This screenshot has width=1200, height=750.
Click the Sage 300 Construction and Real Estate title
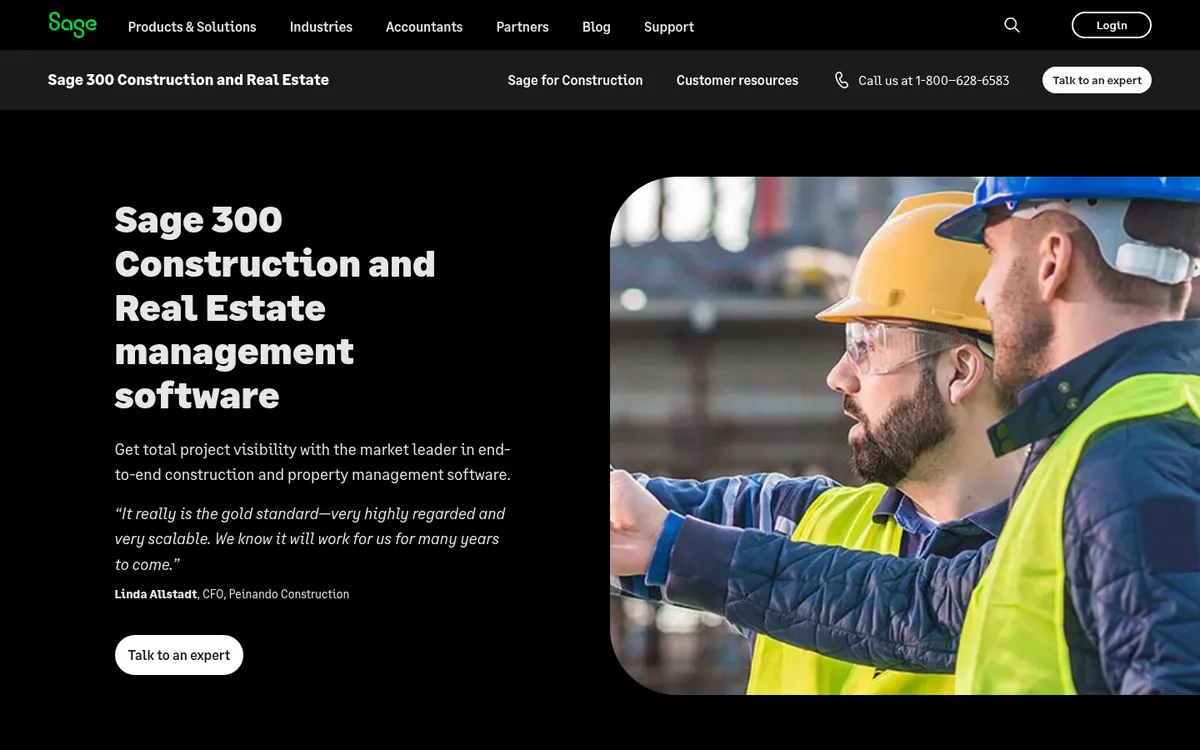click(x=188, y=80)
